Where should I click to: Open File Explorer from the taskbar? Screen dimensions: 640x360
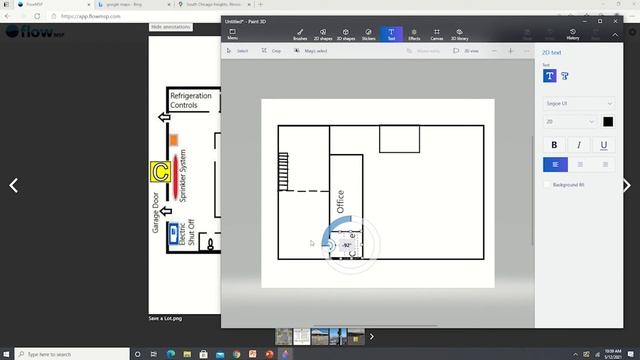click(x=187, y=354)
